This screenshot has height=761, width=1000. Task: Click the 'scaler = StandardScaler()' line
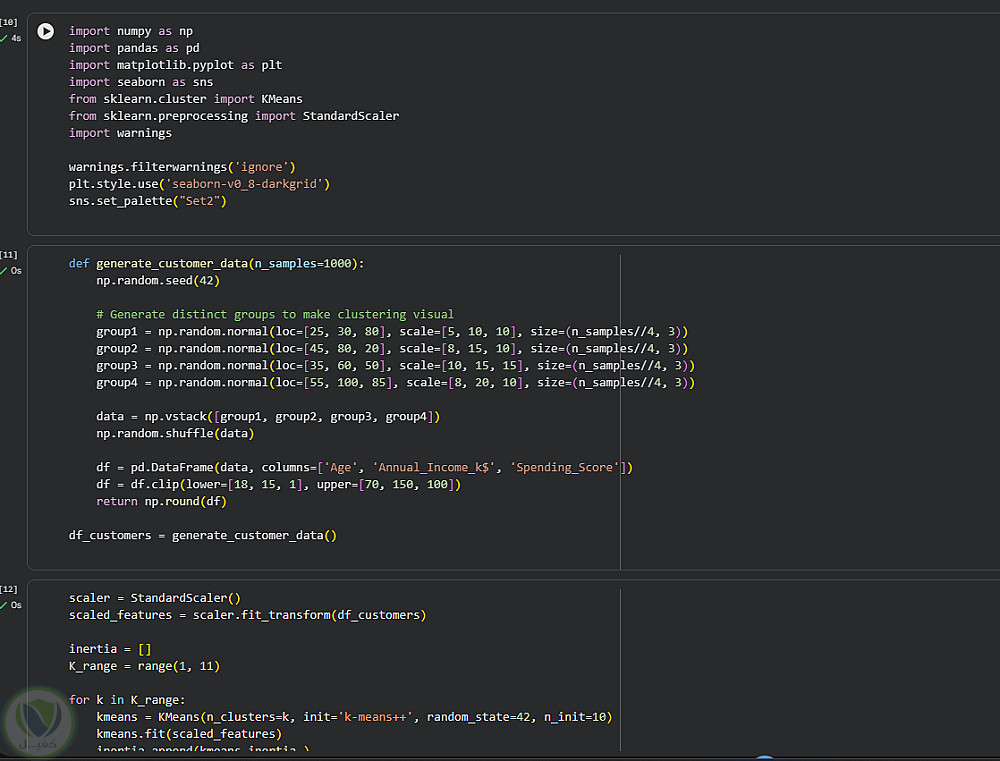(x=154, y=598)
